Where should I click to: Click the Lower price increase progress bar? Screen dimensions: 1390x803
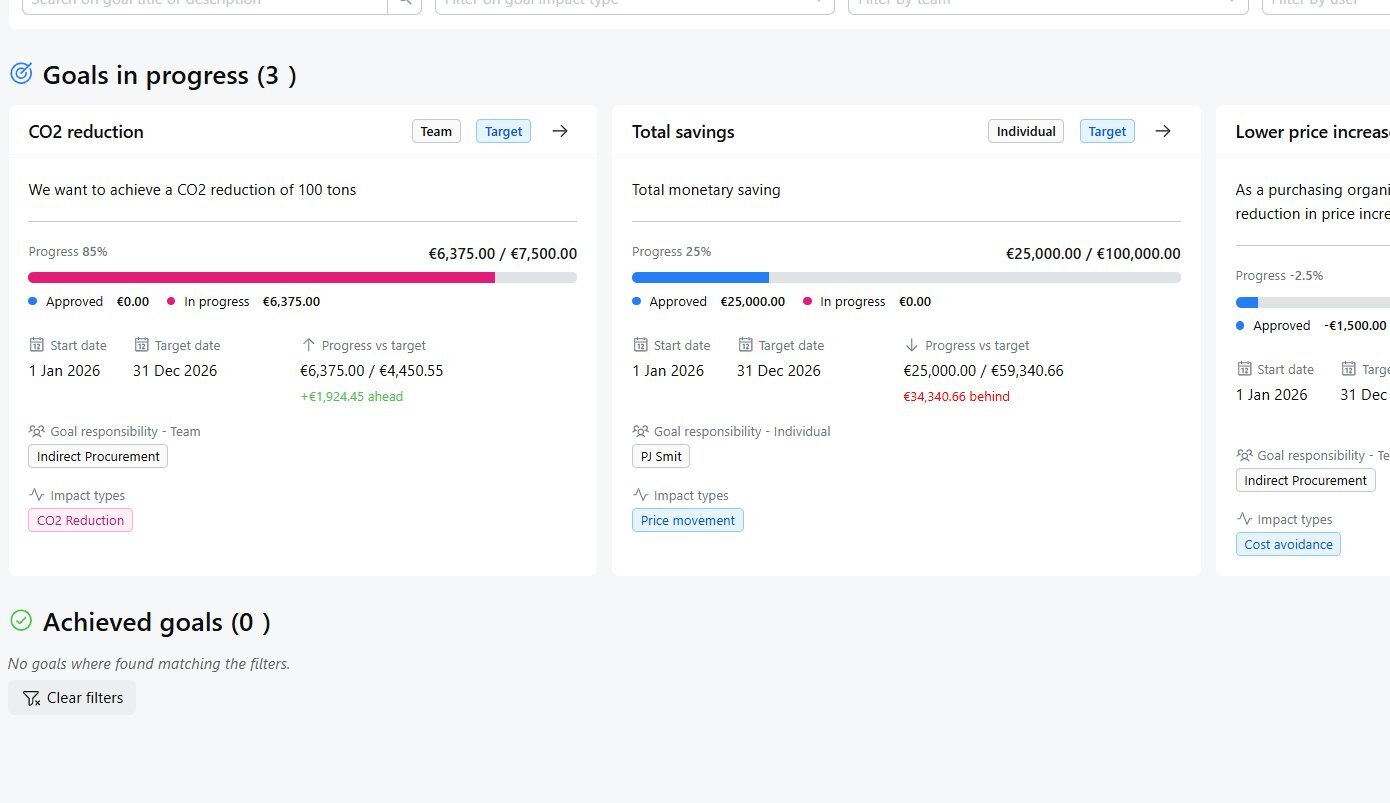coord(1312,302)
